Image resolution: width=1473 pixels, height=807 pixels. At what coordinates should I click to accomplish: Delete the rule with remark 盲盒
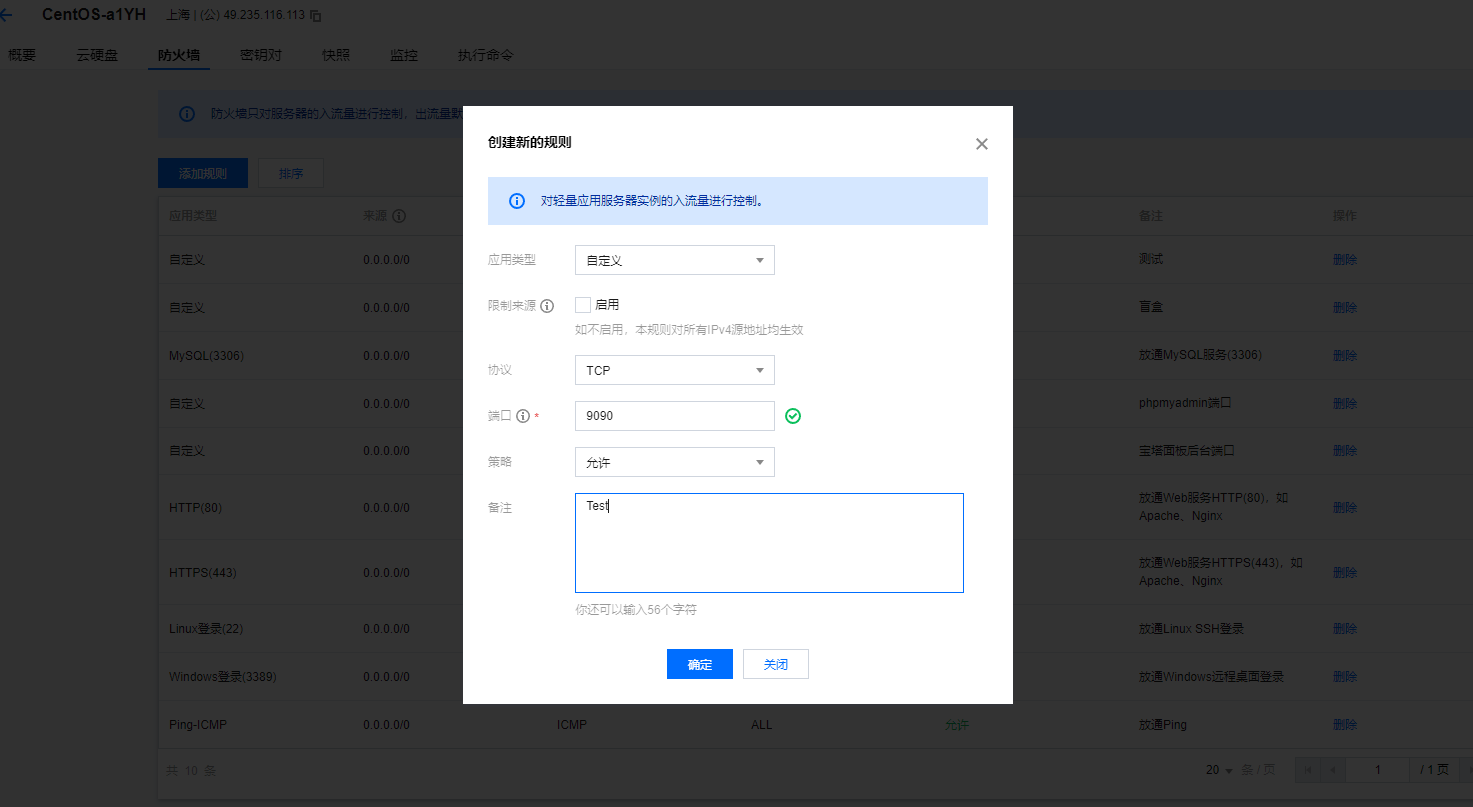click(x=1345, y=307)
